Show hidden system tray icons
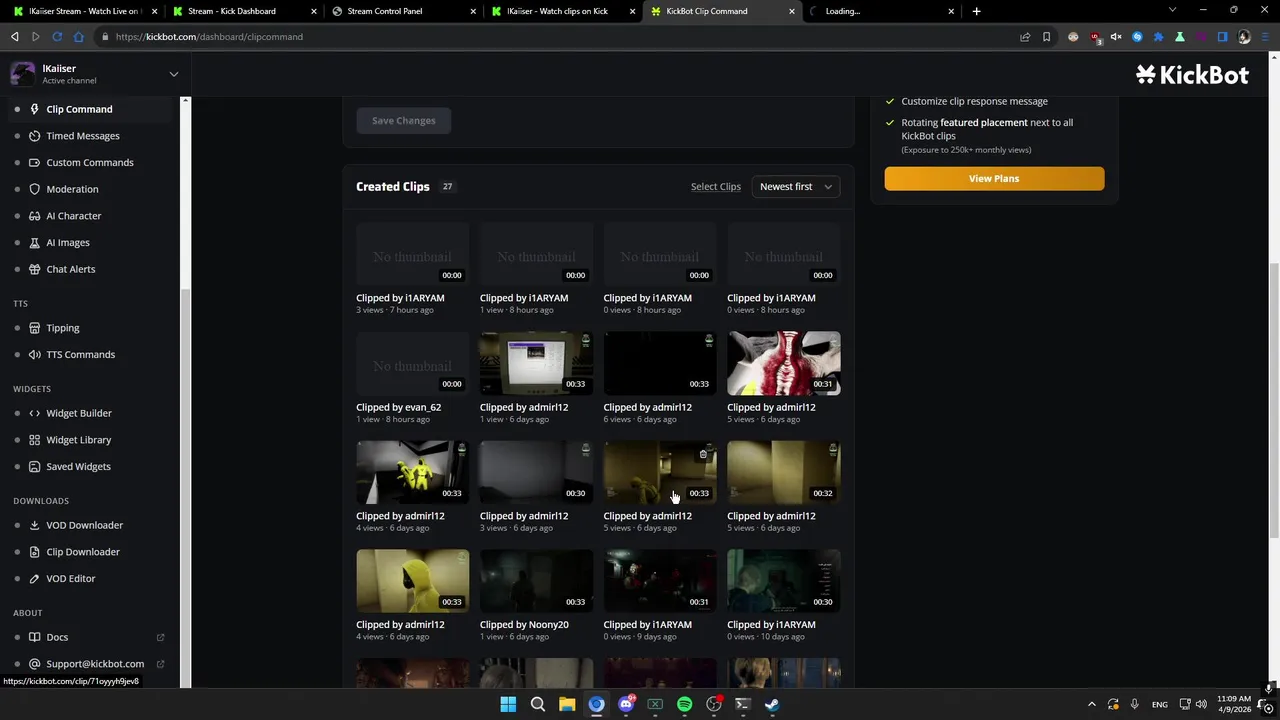The image size is (1280, 720). (x=1091, y=704)
